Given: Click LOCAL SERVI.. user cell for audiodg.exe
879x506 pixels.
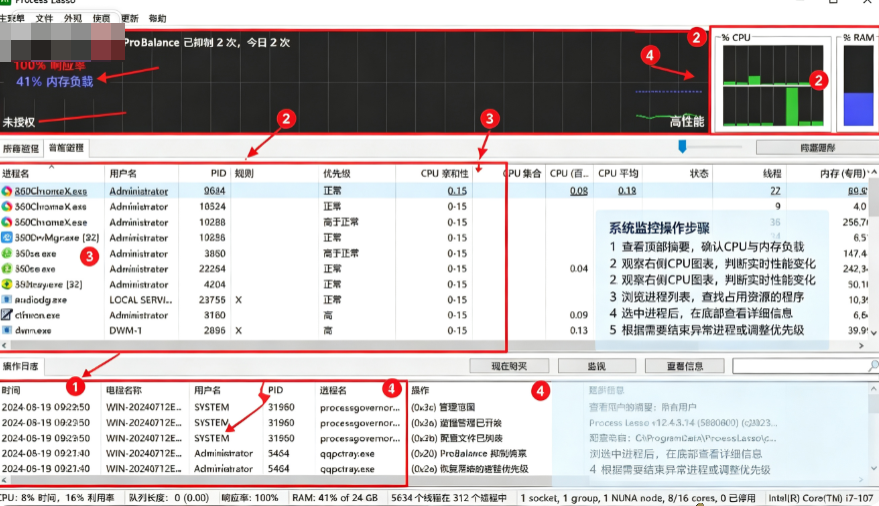Looking at the screenshot, I should click(141, 300).
